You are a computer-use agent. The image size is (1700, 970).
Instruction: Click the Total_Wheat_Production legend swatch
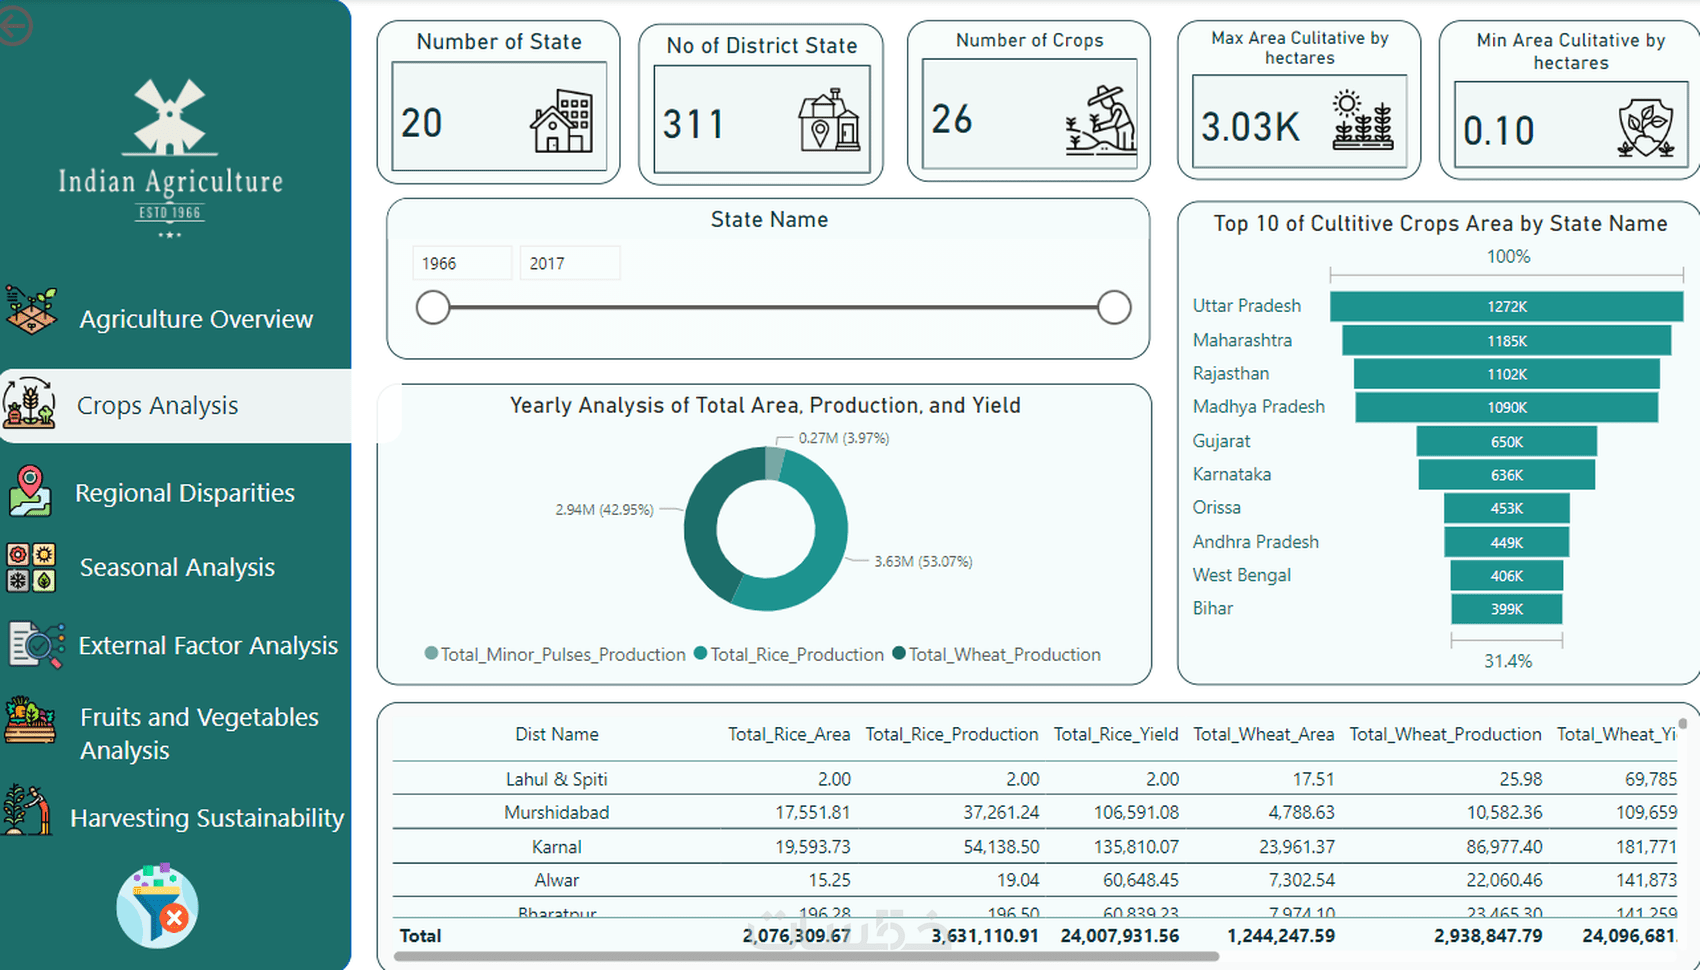tap(899, 654)
